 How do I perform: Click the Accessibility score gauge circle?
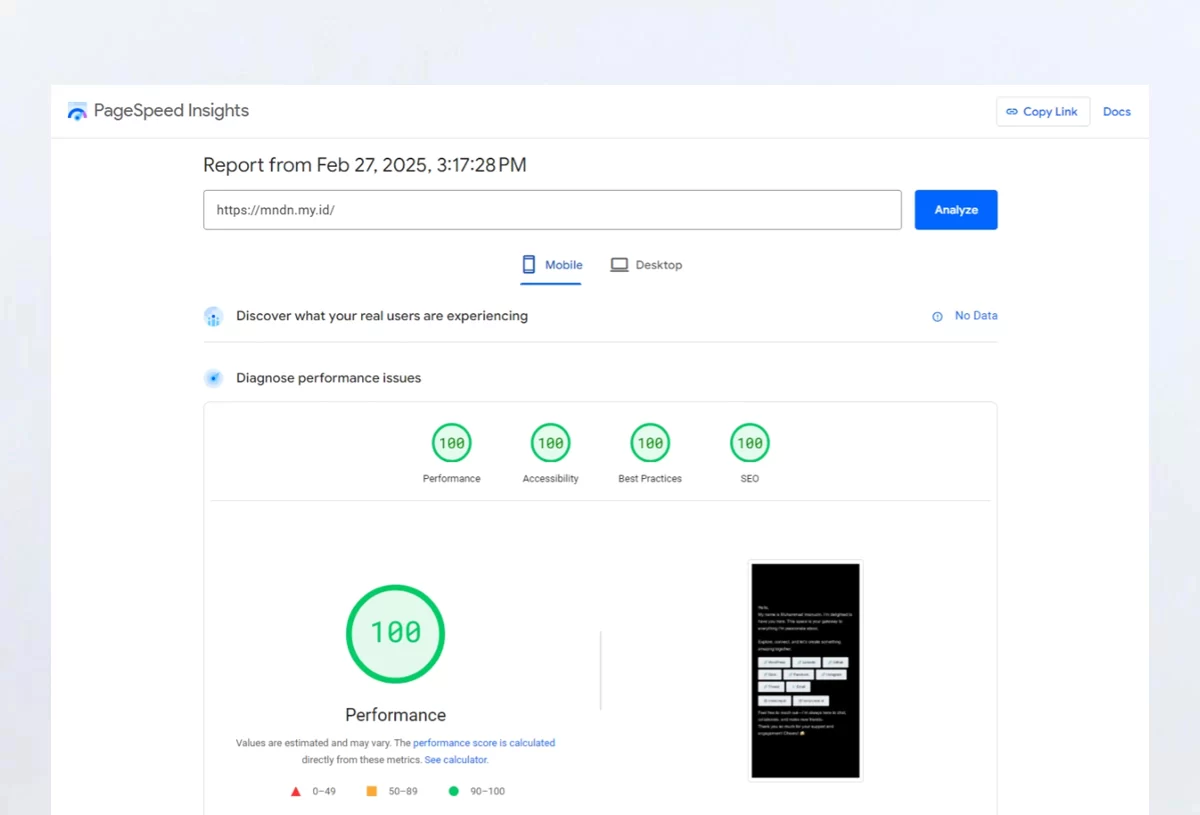click(550, 443)
